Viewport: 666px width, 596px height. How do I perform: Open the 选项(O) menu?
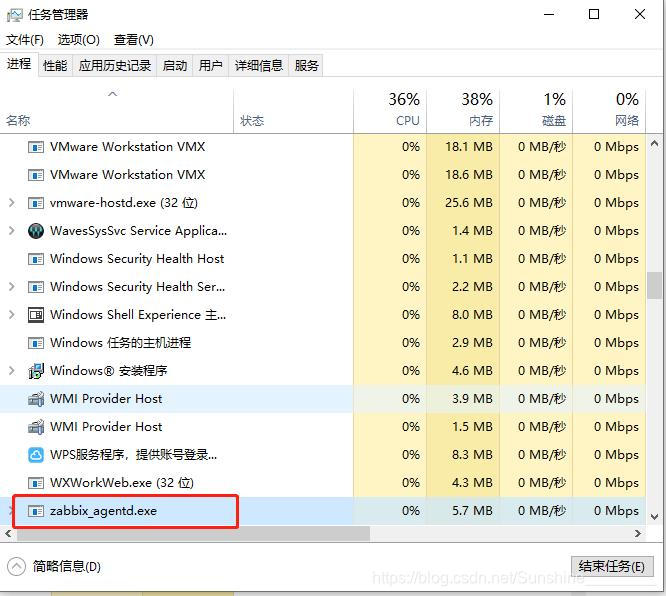(79, 40)
